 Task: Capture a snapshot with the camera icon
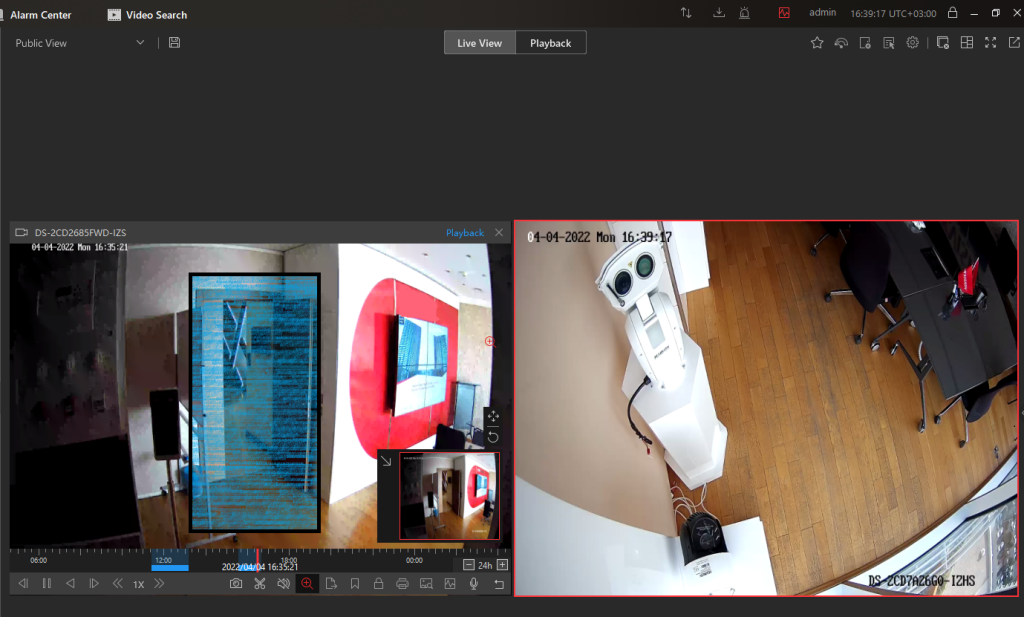click(236, 583)
